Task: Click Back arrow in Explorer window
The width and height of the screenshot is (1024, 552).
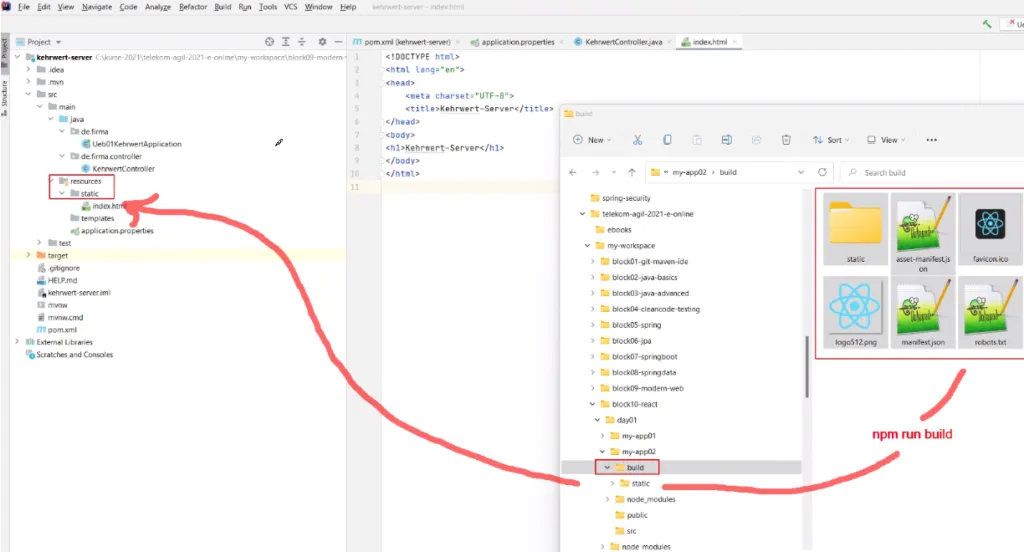Action: click(573, 172)
